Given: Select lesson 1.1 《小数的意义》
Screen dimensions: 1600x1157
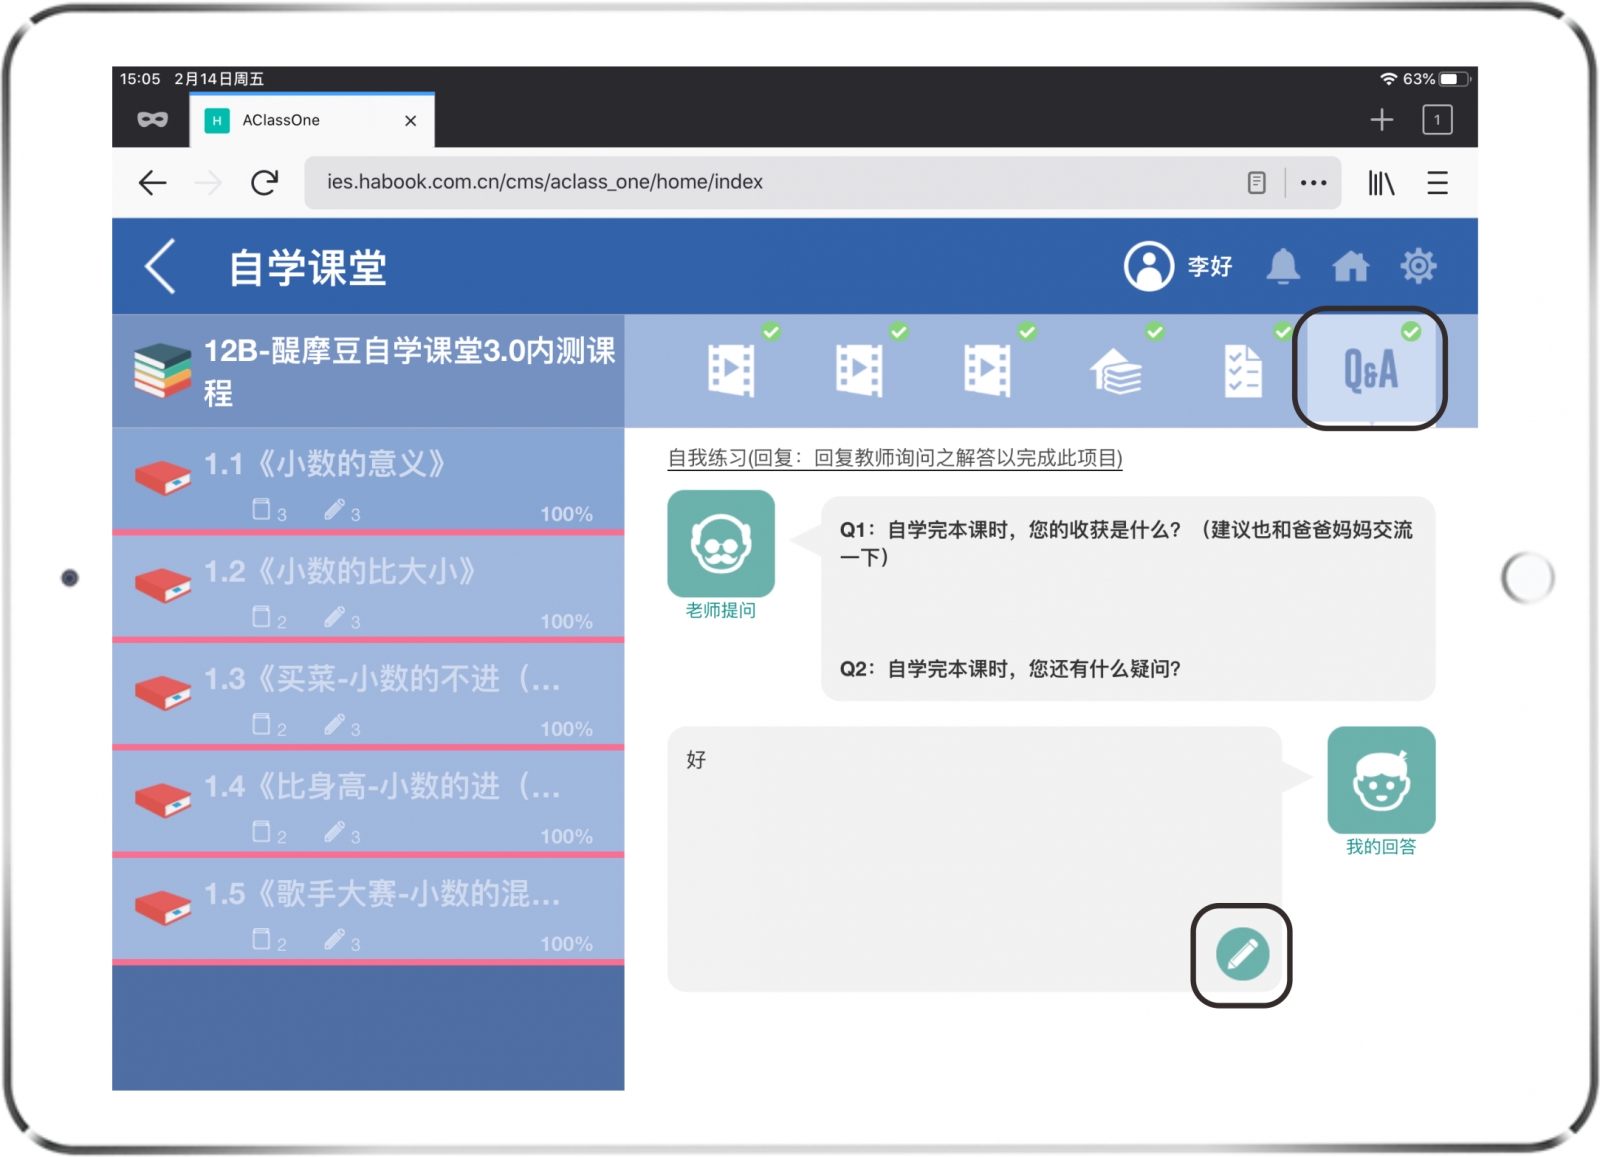Looking at the screenshot, I should 368,480.
